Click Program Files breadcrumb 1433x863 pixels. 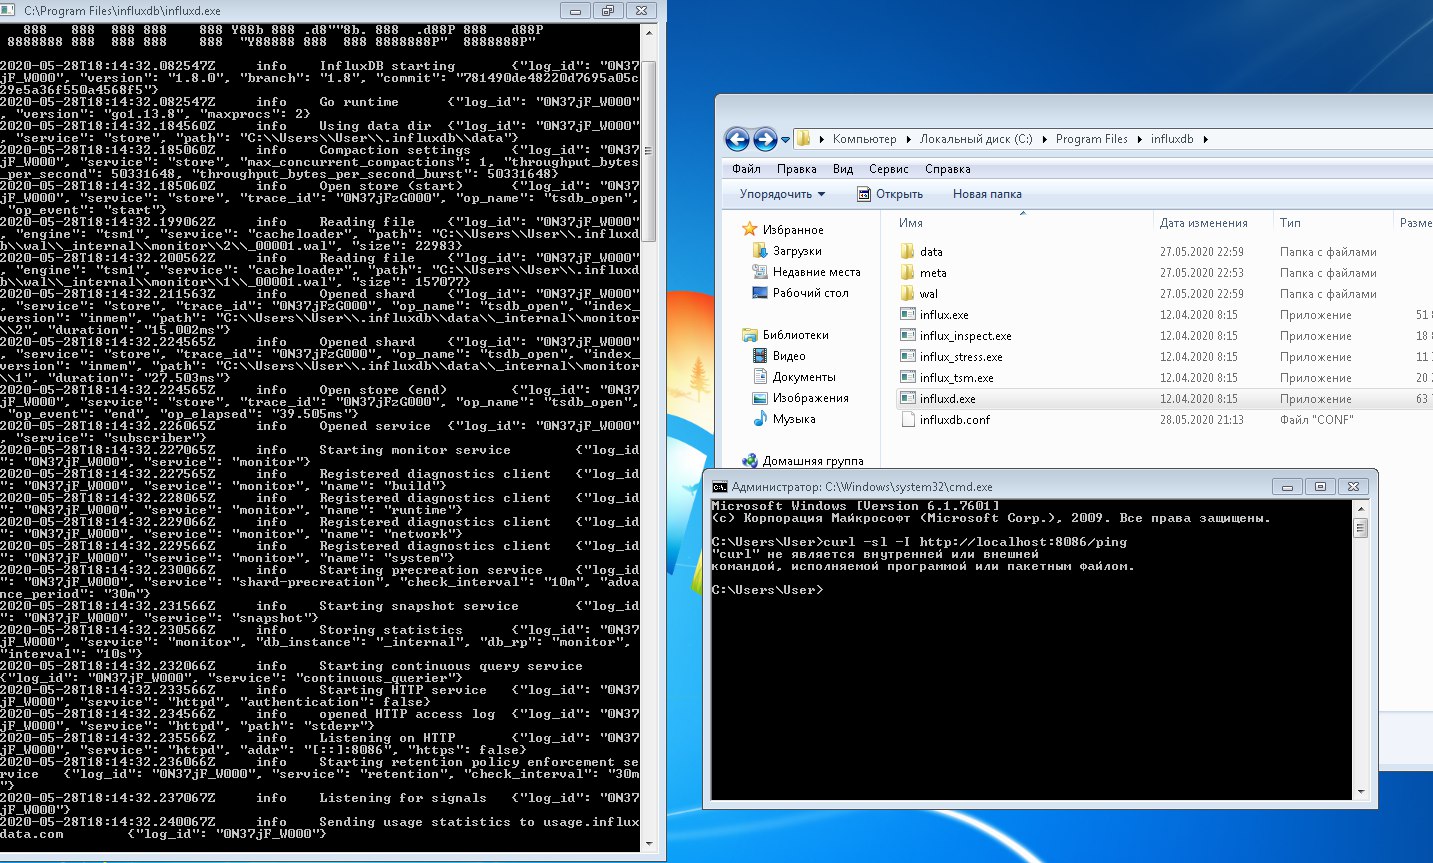1091,139
